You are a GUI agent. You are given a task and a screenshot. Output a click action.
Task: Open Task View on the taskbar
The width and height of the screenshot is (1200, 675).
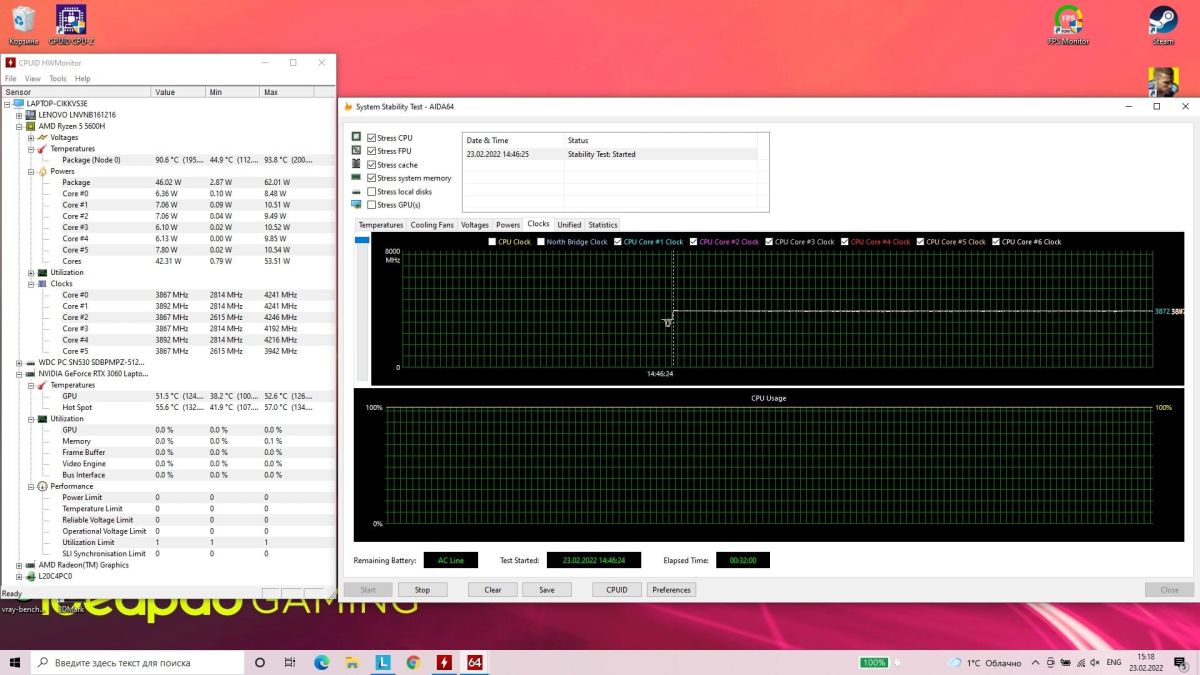point(290,662)
